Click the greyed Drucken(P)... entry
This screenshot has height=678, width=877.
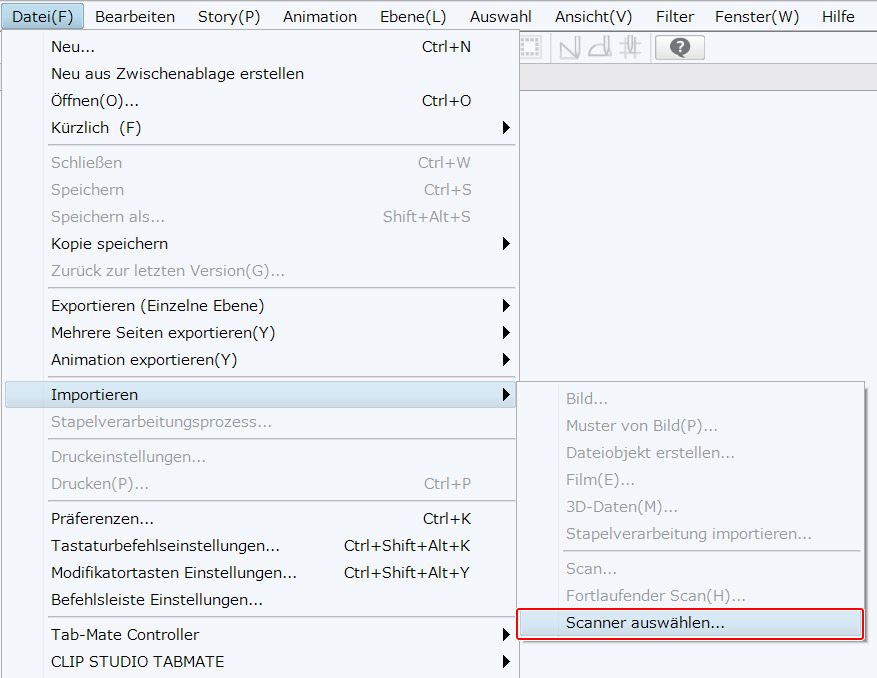[x=260, y=484]
